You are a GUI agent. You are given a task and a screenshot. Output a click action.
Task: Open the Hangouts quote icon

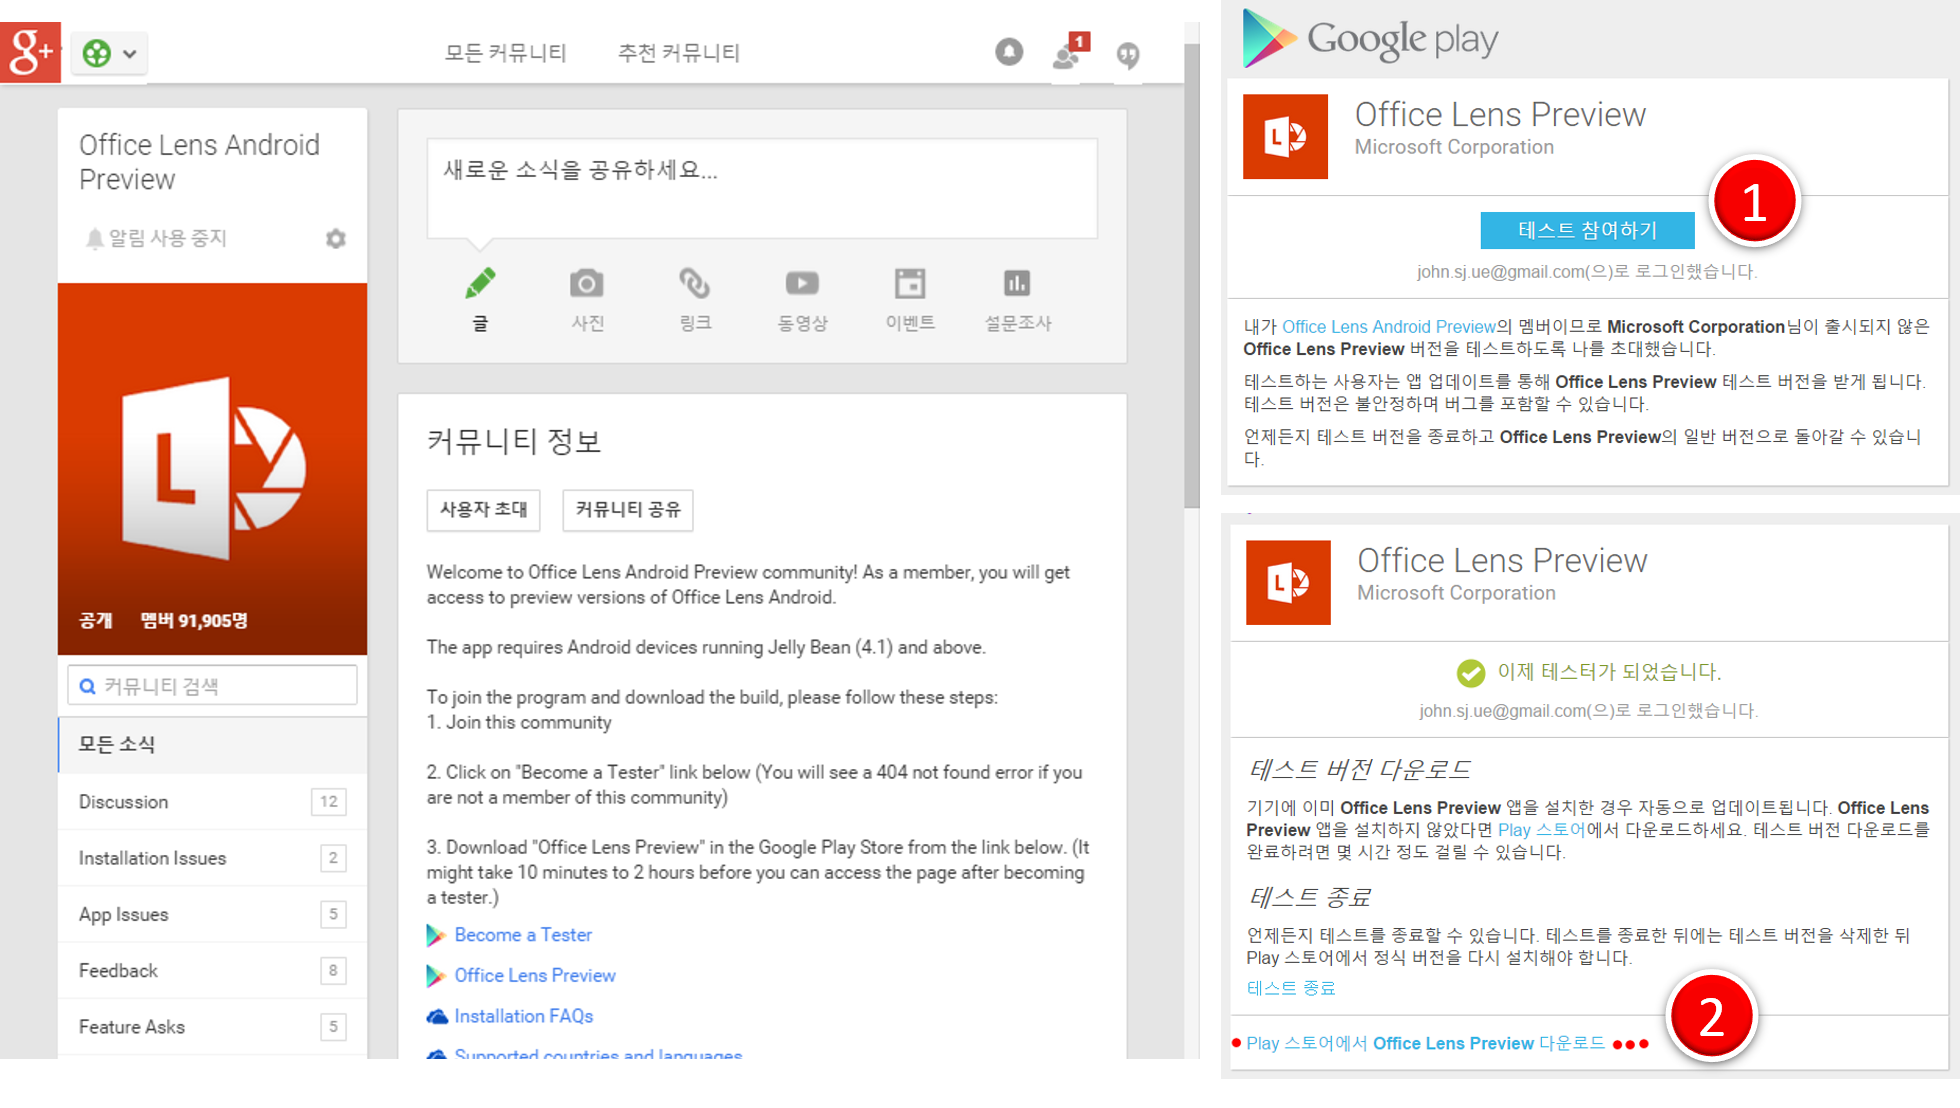(1128, 54)
